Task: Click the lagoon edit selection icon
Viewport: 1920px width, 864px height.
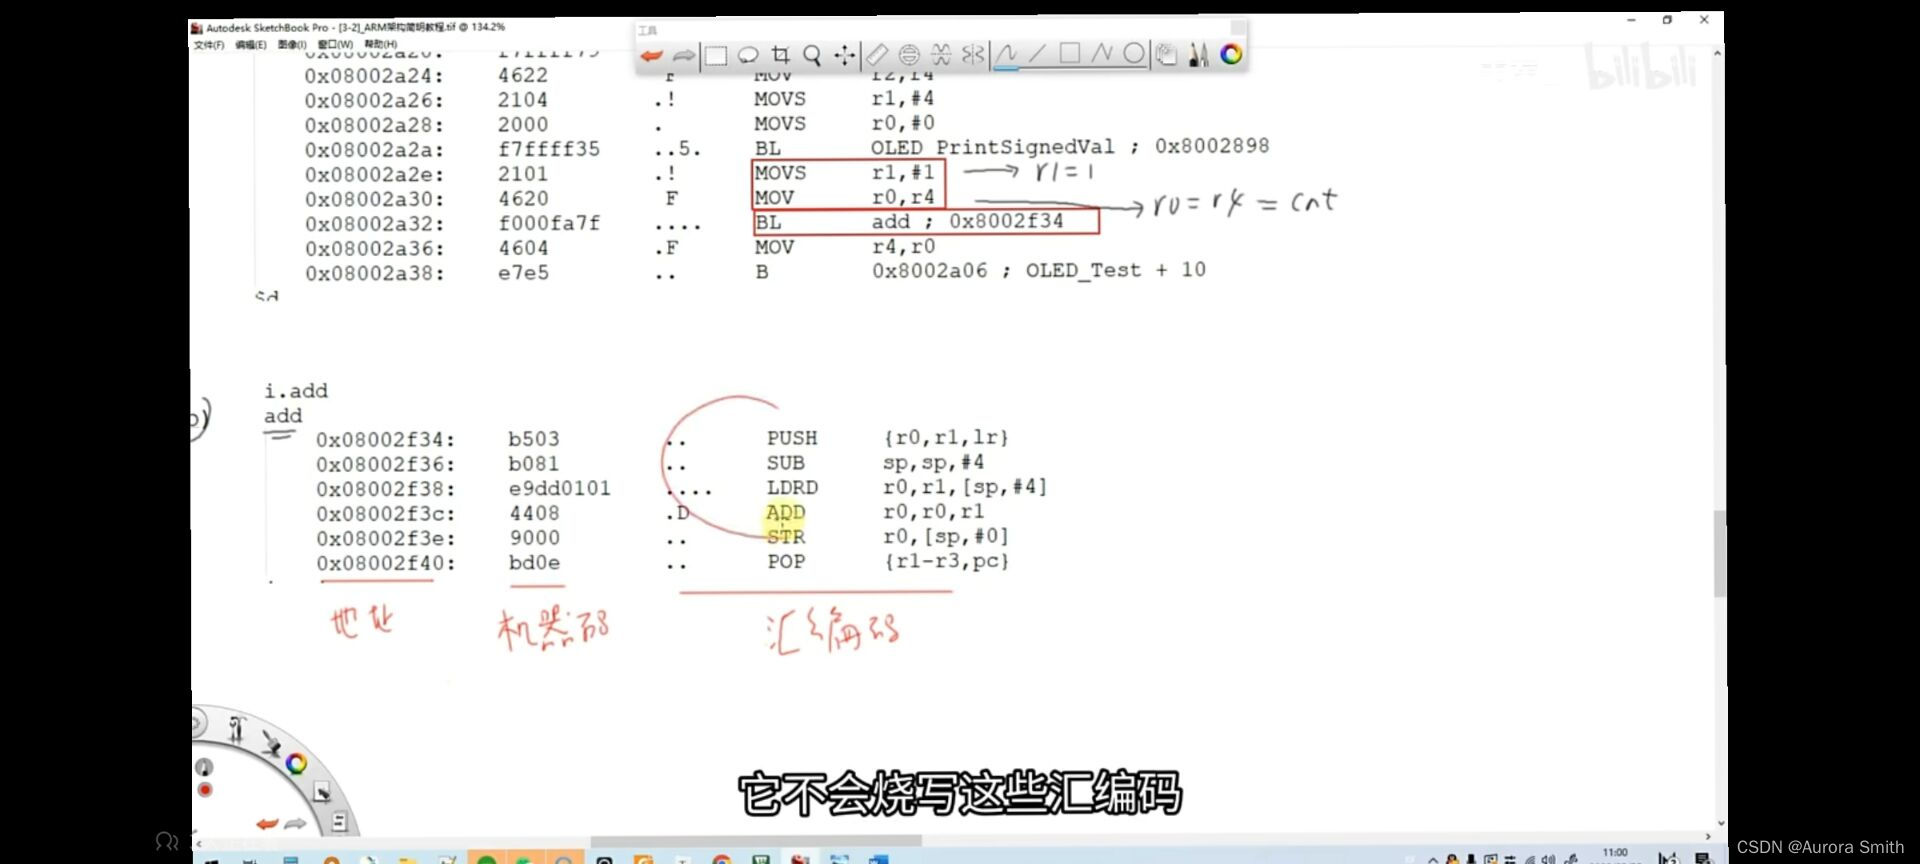Action: coord(322,793)
